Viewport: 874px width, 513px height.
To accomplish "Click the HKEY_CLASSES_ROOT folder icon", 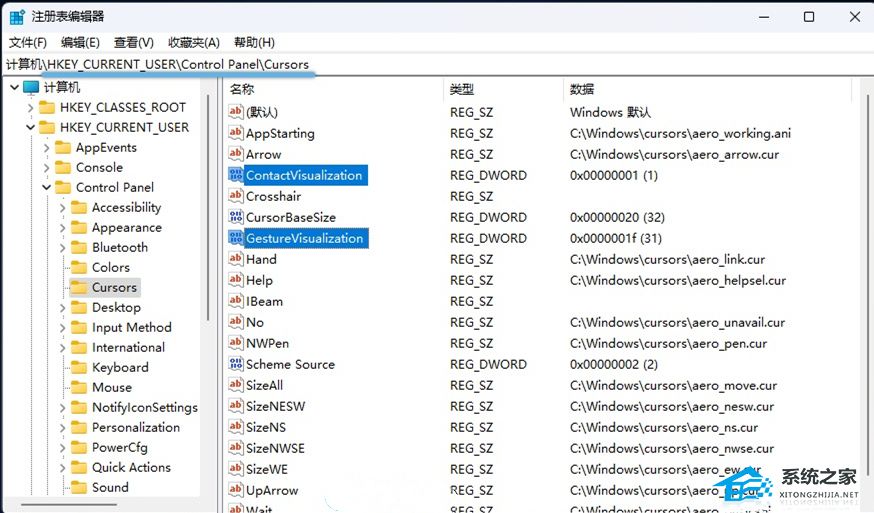I will click(47, 107).
